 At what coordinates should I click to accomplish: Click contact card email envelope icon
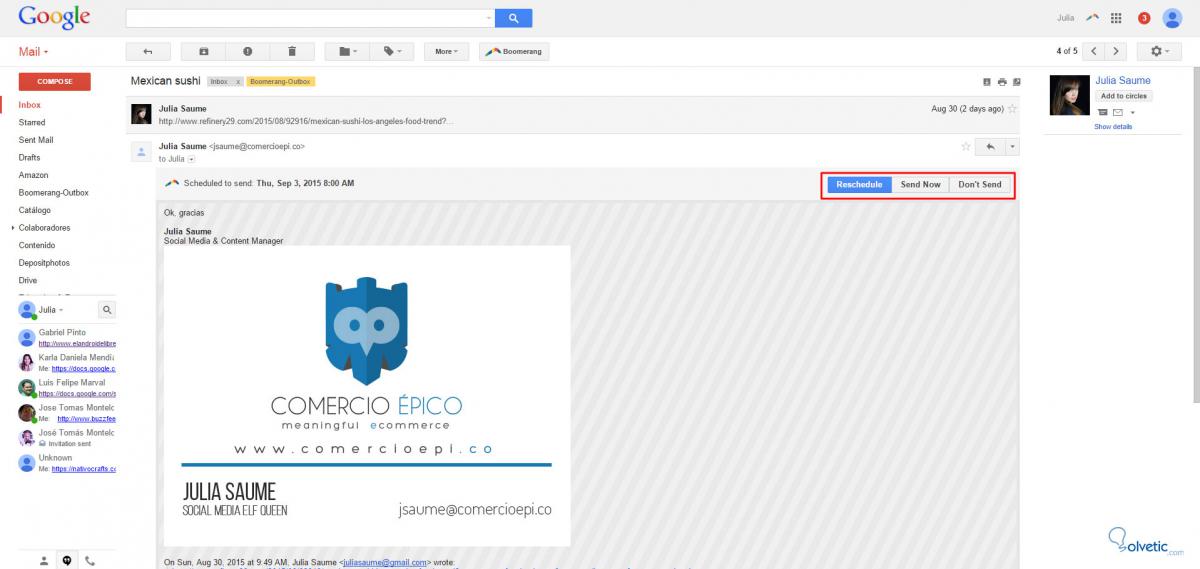(x=1118, y=112)
